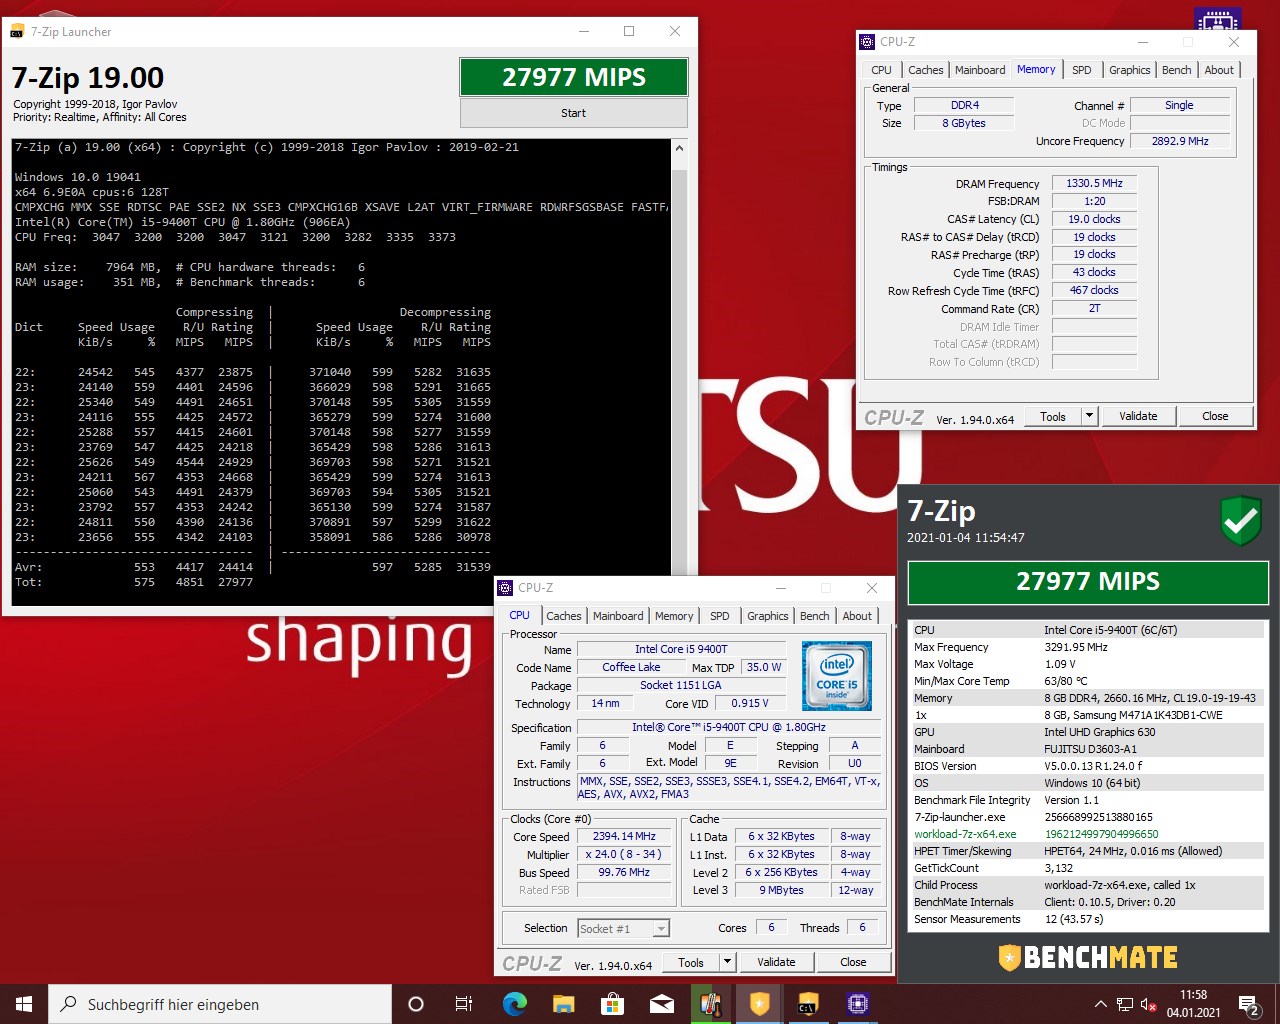Image resolution: width=1280 pixels, height=1024 pixels.
Task: Open Tools dropdown arrow in CPU-Z processor window
Action: click(x=727, y=962)
